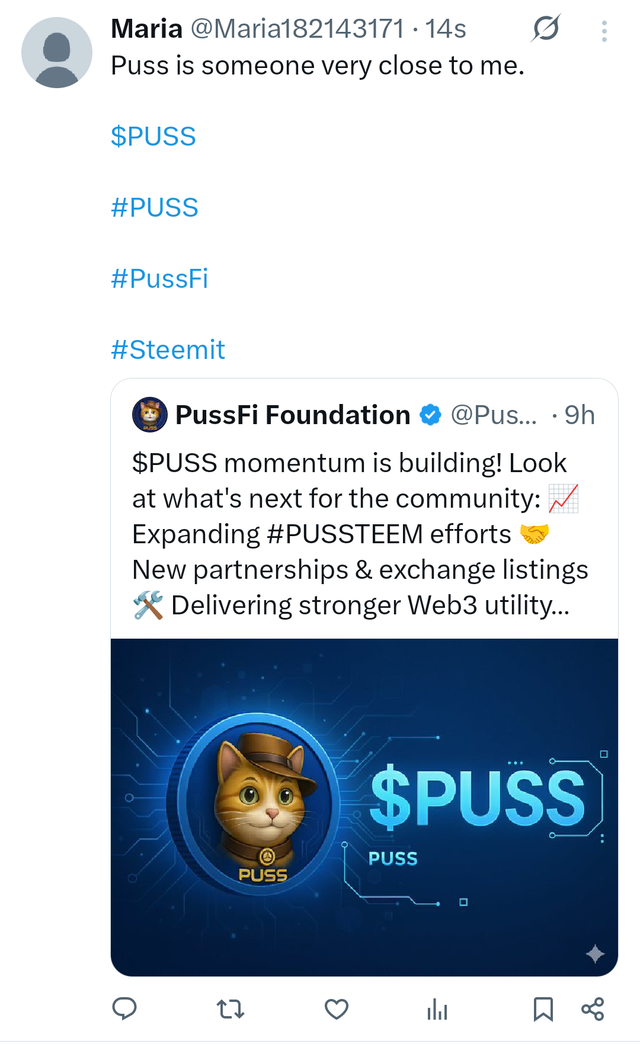
Task: Open the $PUSS promotional image
Action: [x=364, y=806]
